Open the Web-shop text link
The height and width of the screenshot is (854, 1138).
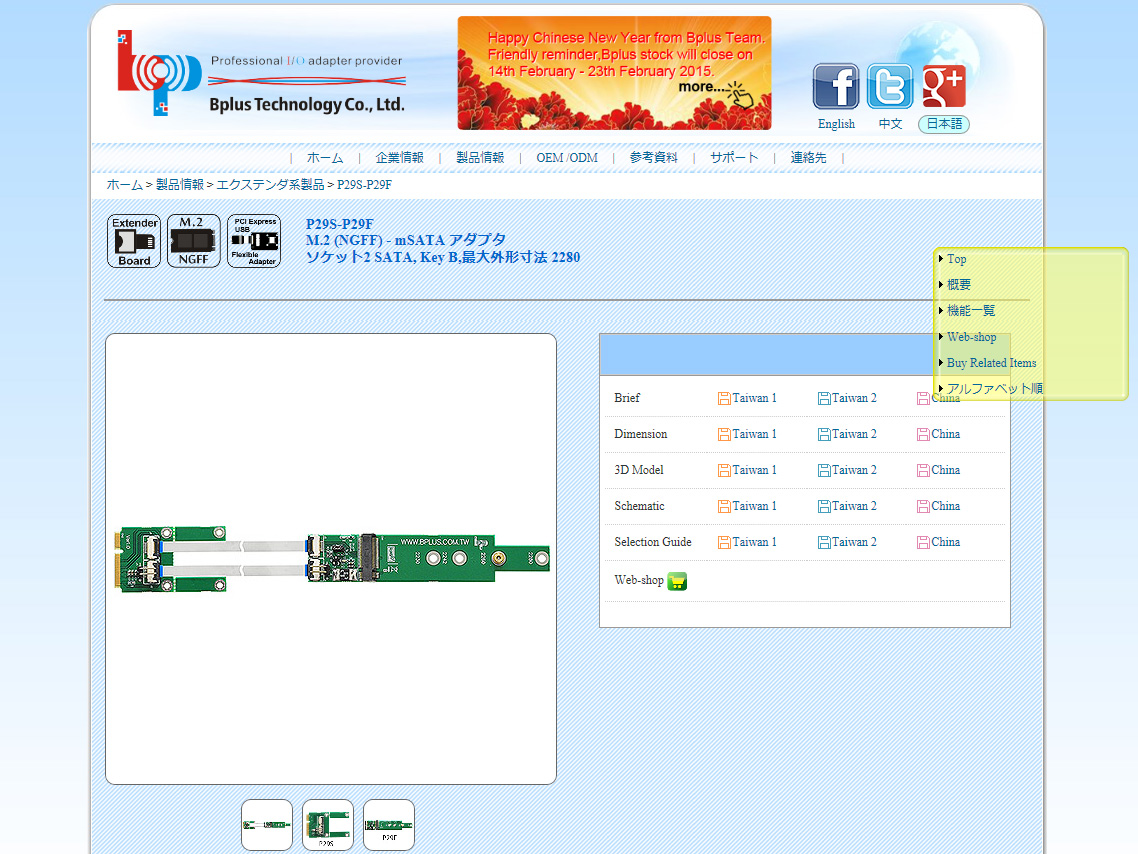tap(639, 580)
